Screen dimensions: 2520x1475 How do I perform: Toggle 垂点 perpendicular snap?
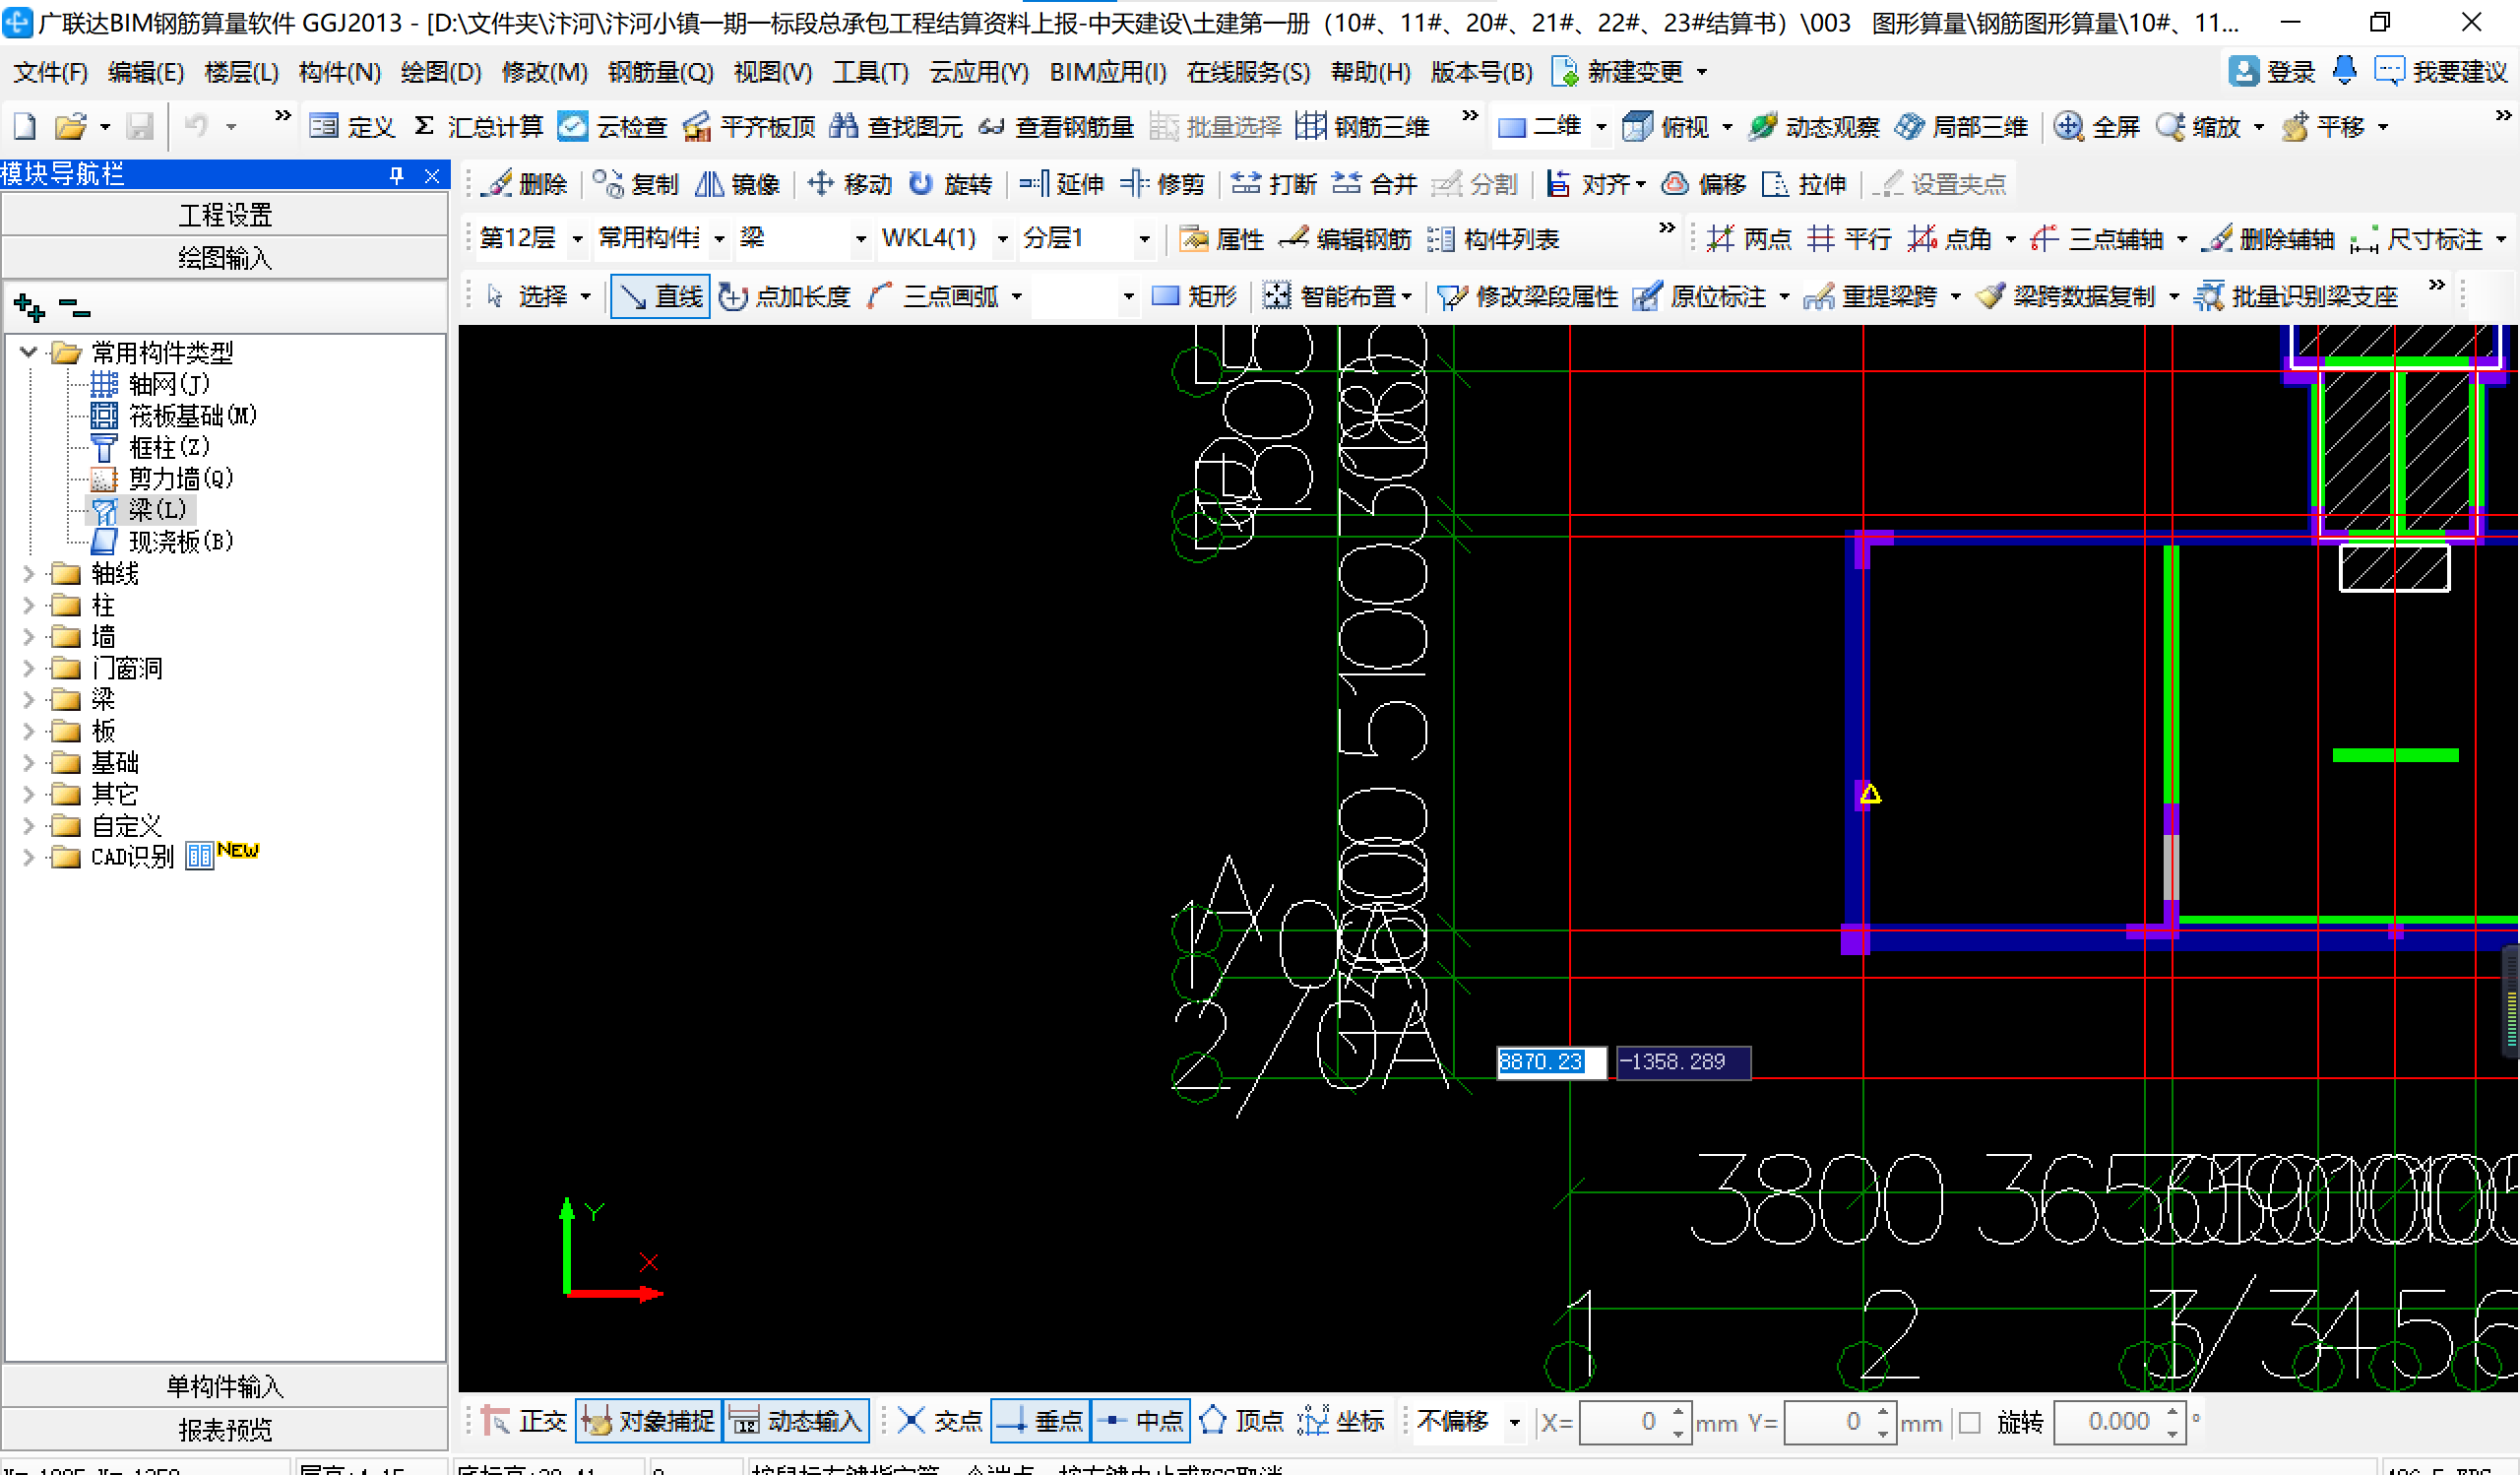pos(1040,1421)
